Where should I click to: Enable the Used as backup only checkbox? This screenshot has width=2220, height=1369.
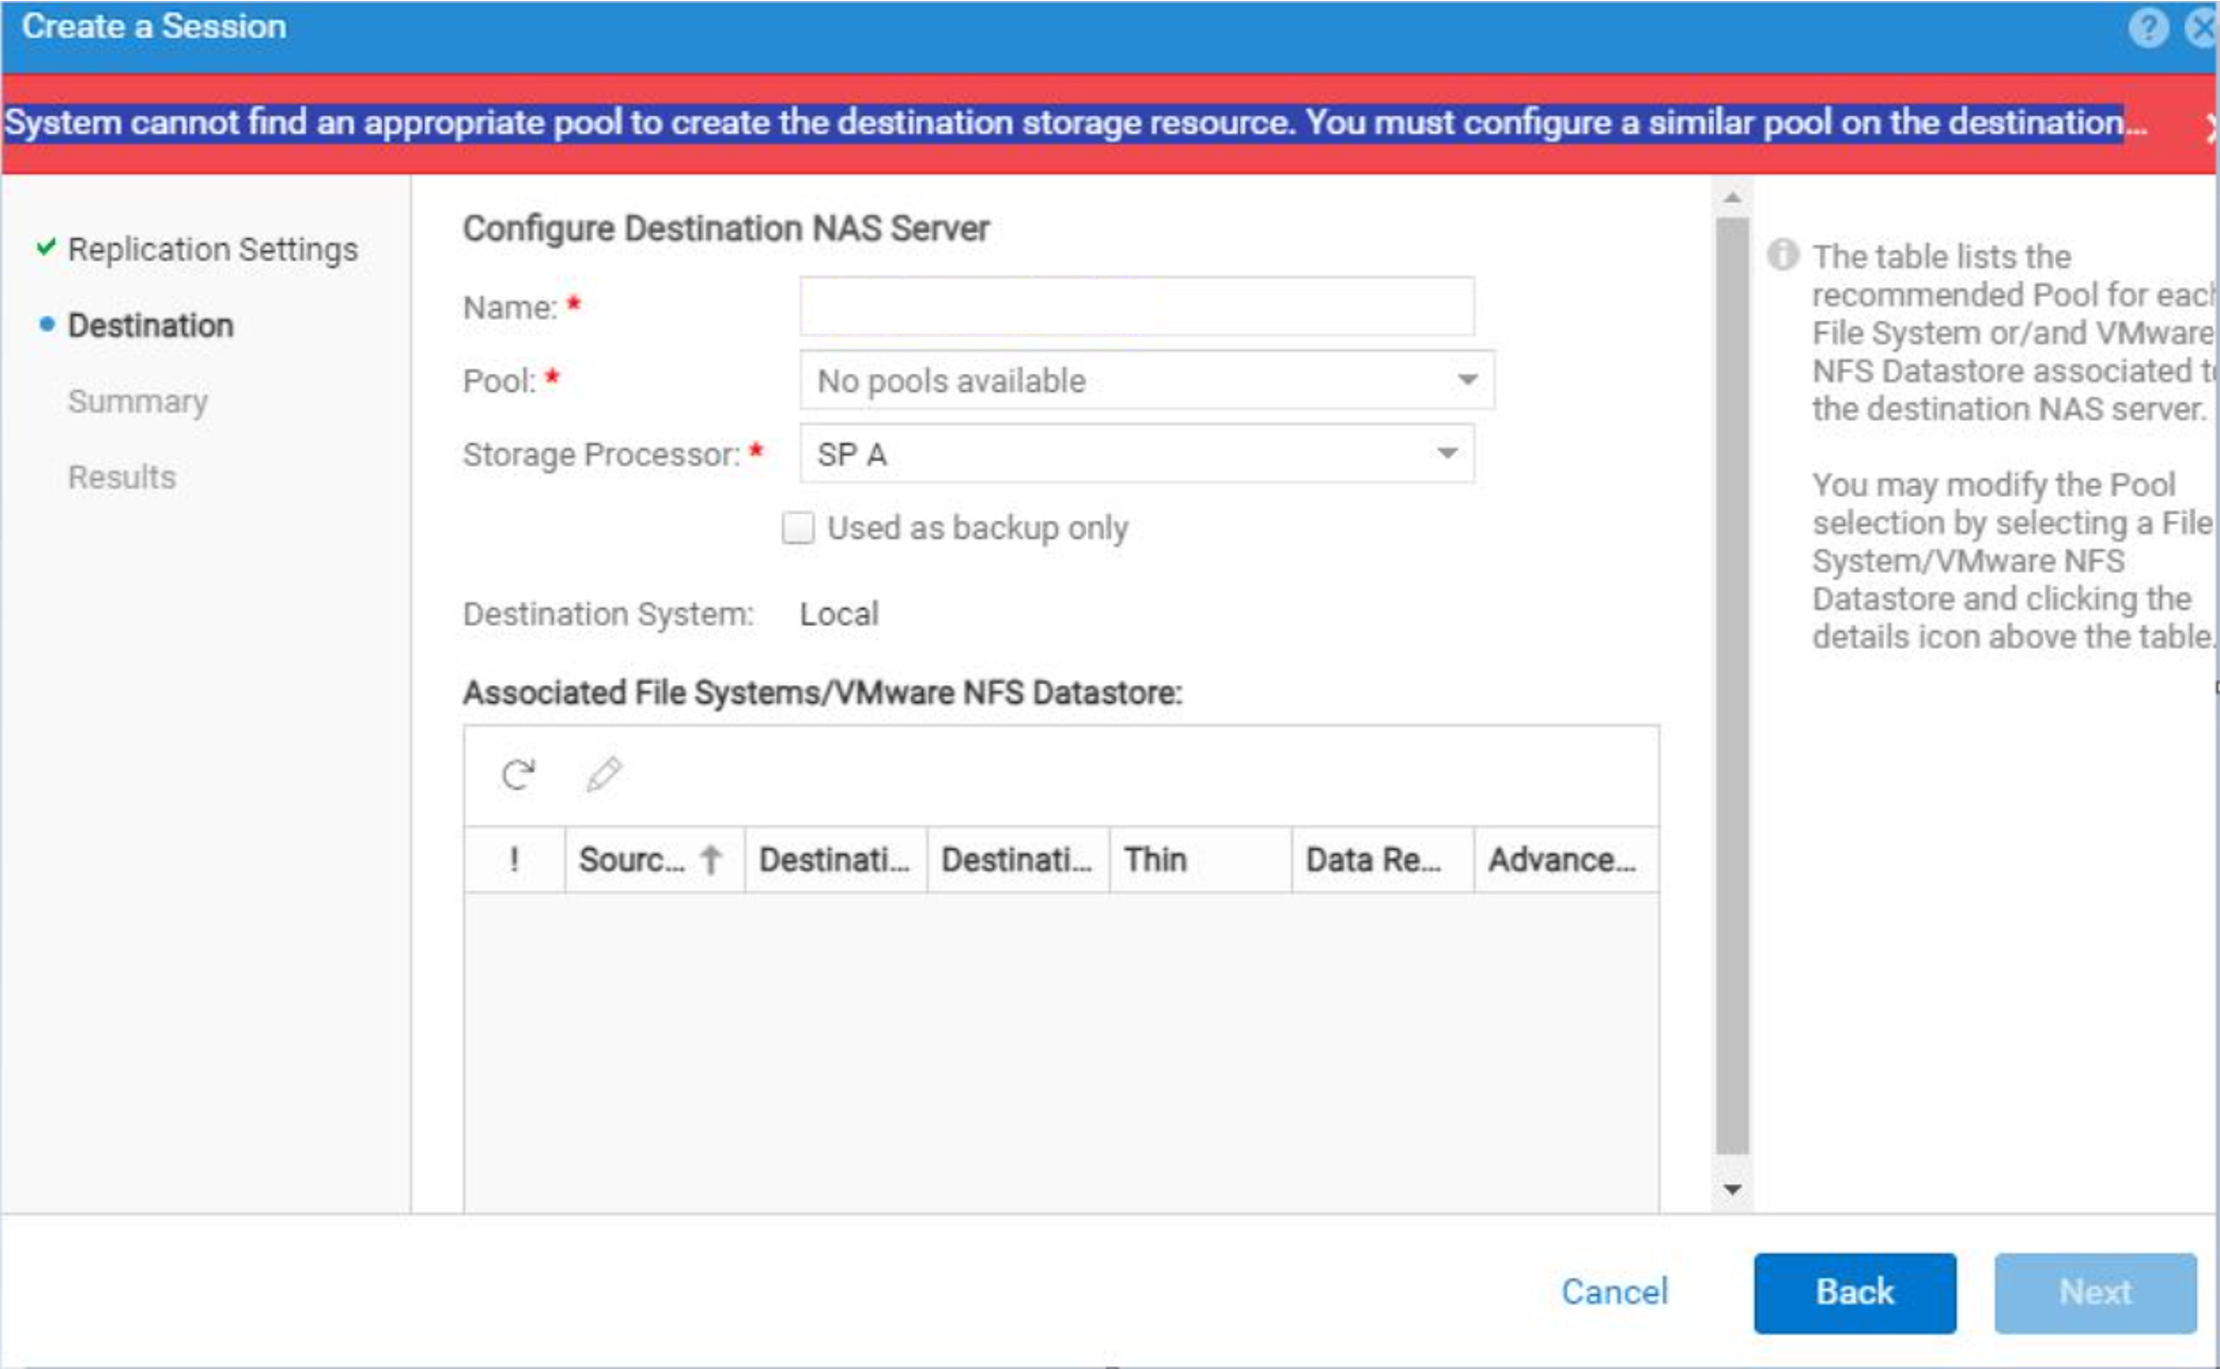[798, 527]
